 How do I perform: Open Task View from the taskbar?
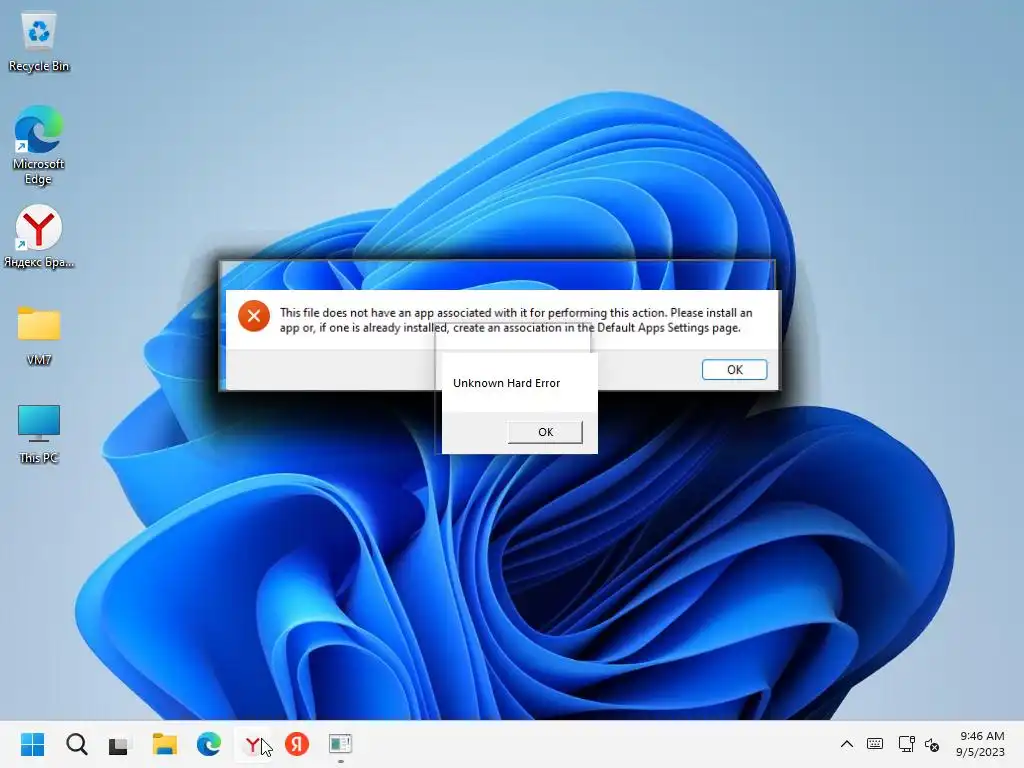(119, 744)
